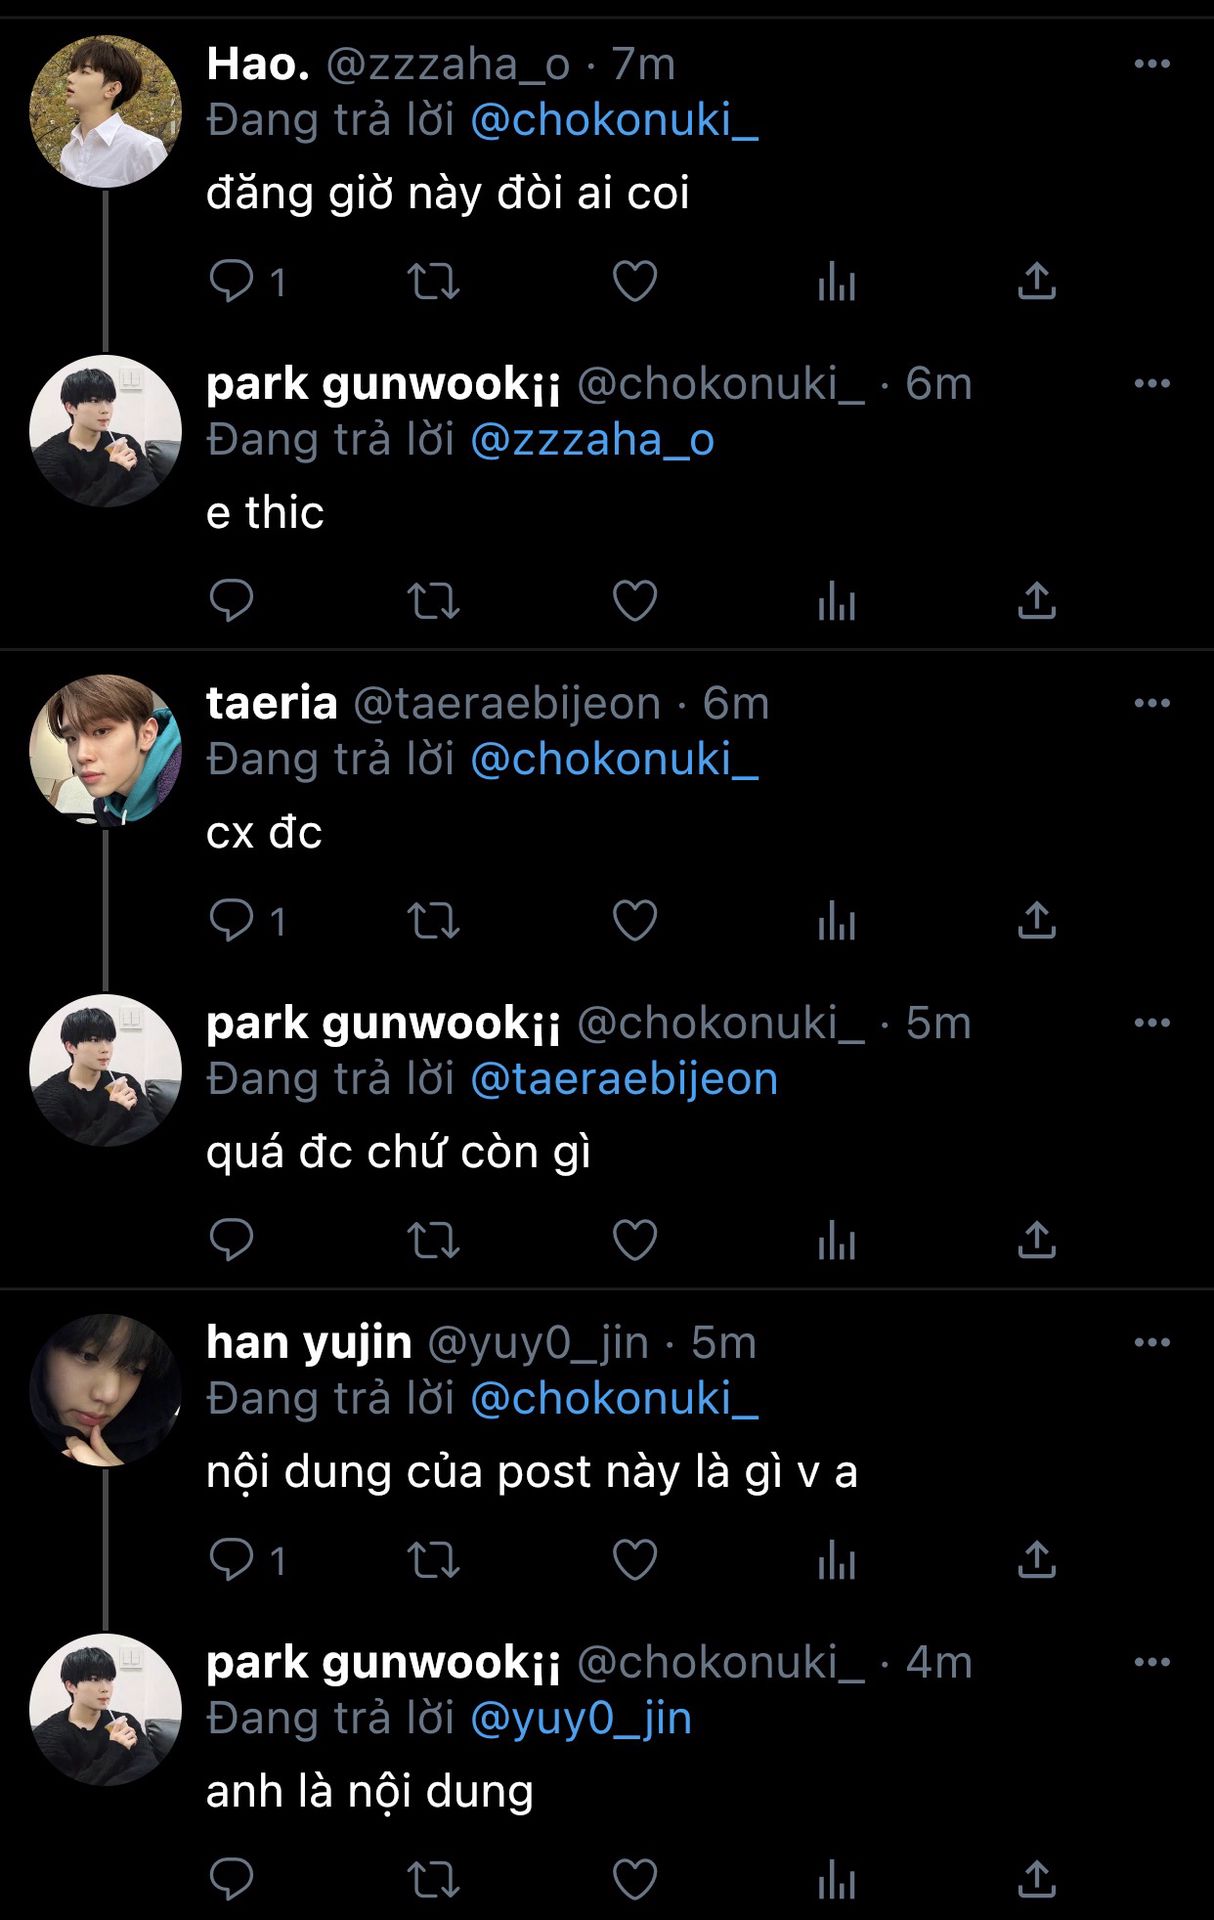Open han yujin's display name profile
1214x1920 pixels.
tap(309, 1342)
